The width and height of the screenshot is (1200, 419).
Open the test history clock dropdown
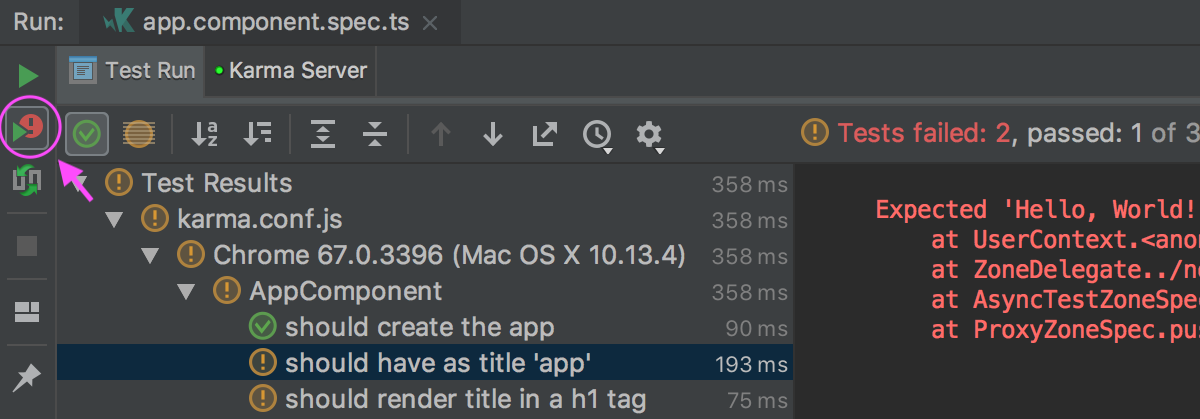[x=598, y=134]
